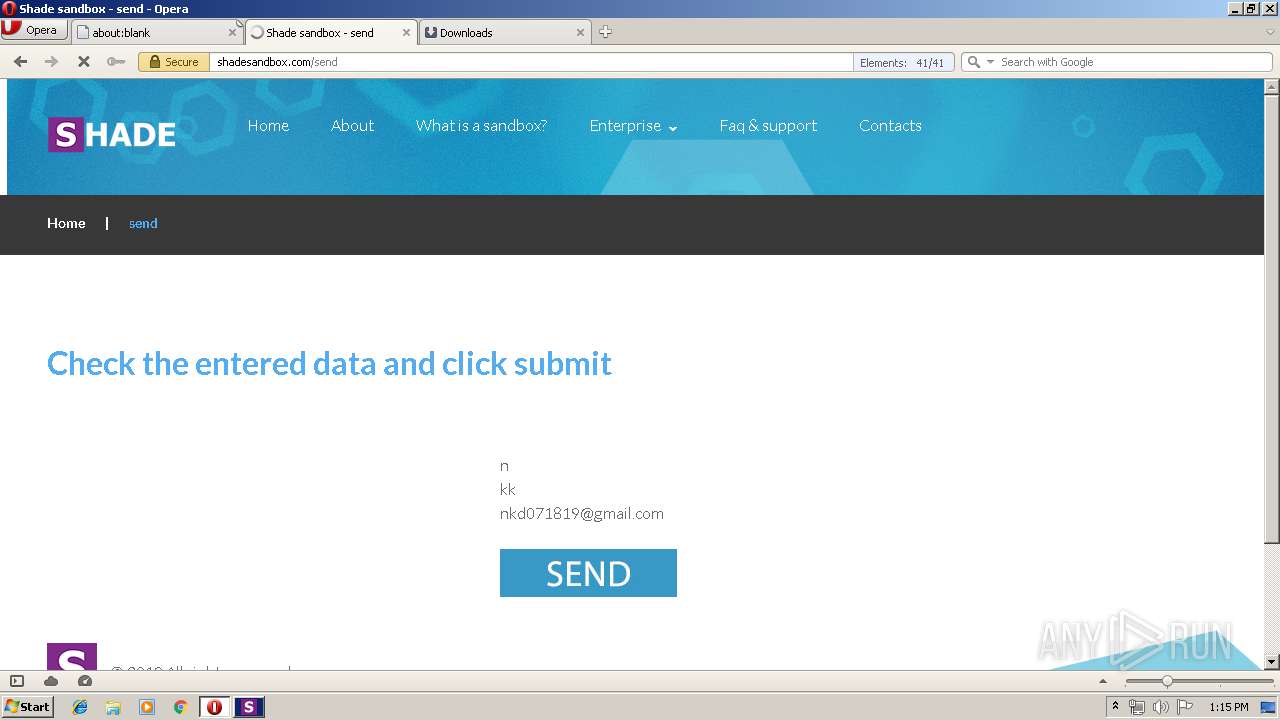Open the About navigation link

tap(352, 126)
